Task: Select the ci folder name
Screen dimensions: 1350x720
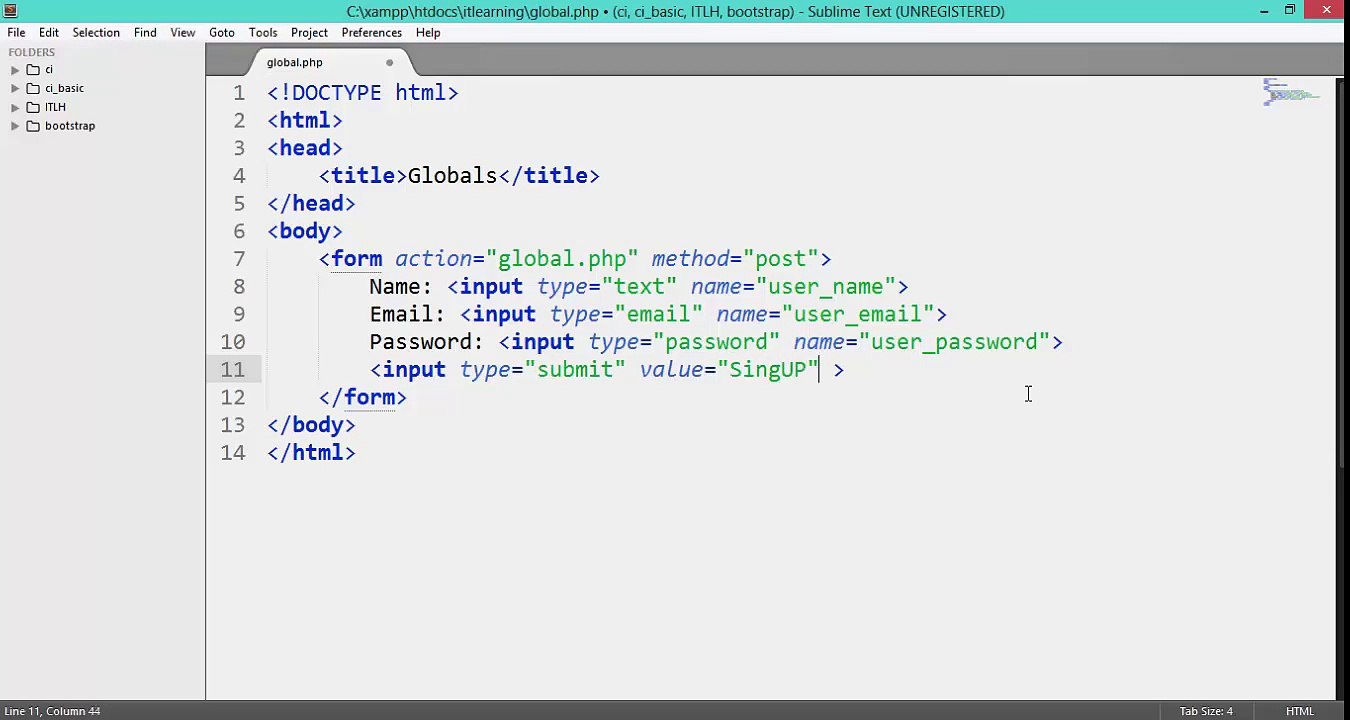Action: click(49, 70)
